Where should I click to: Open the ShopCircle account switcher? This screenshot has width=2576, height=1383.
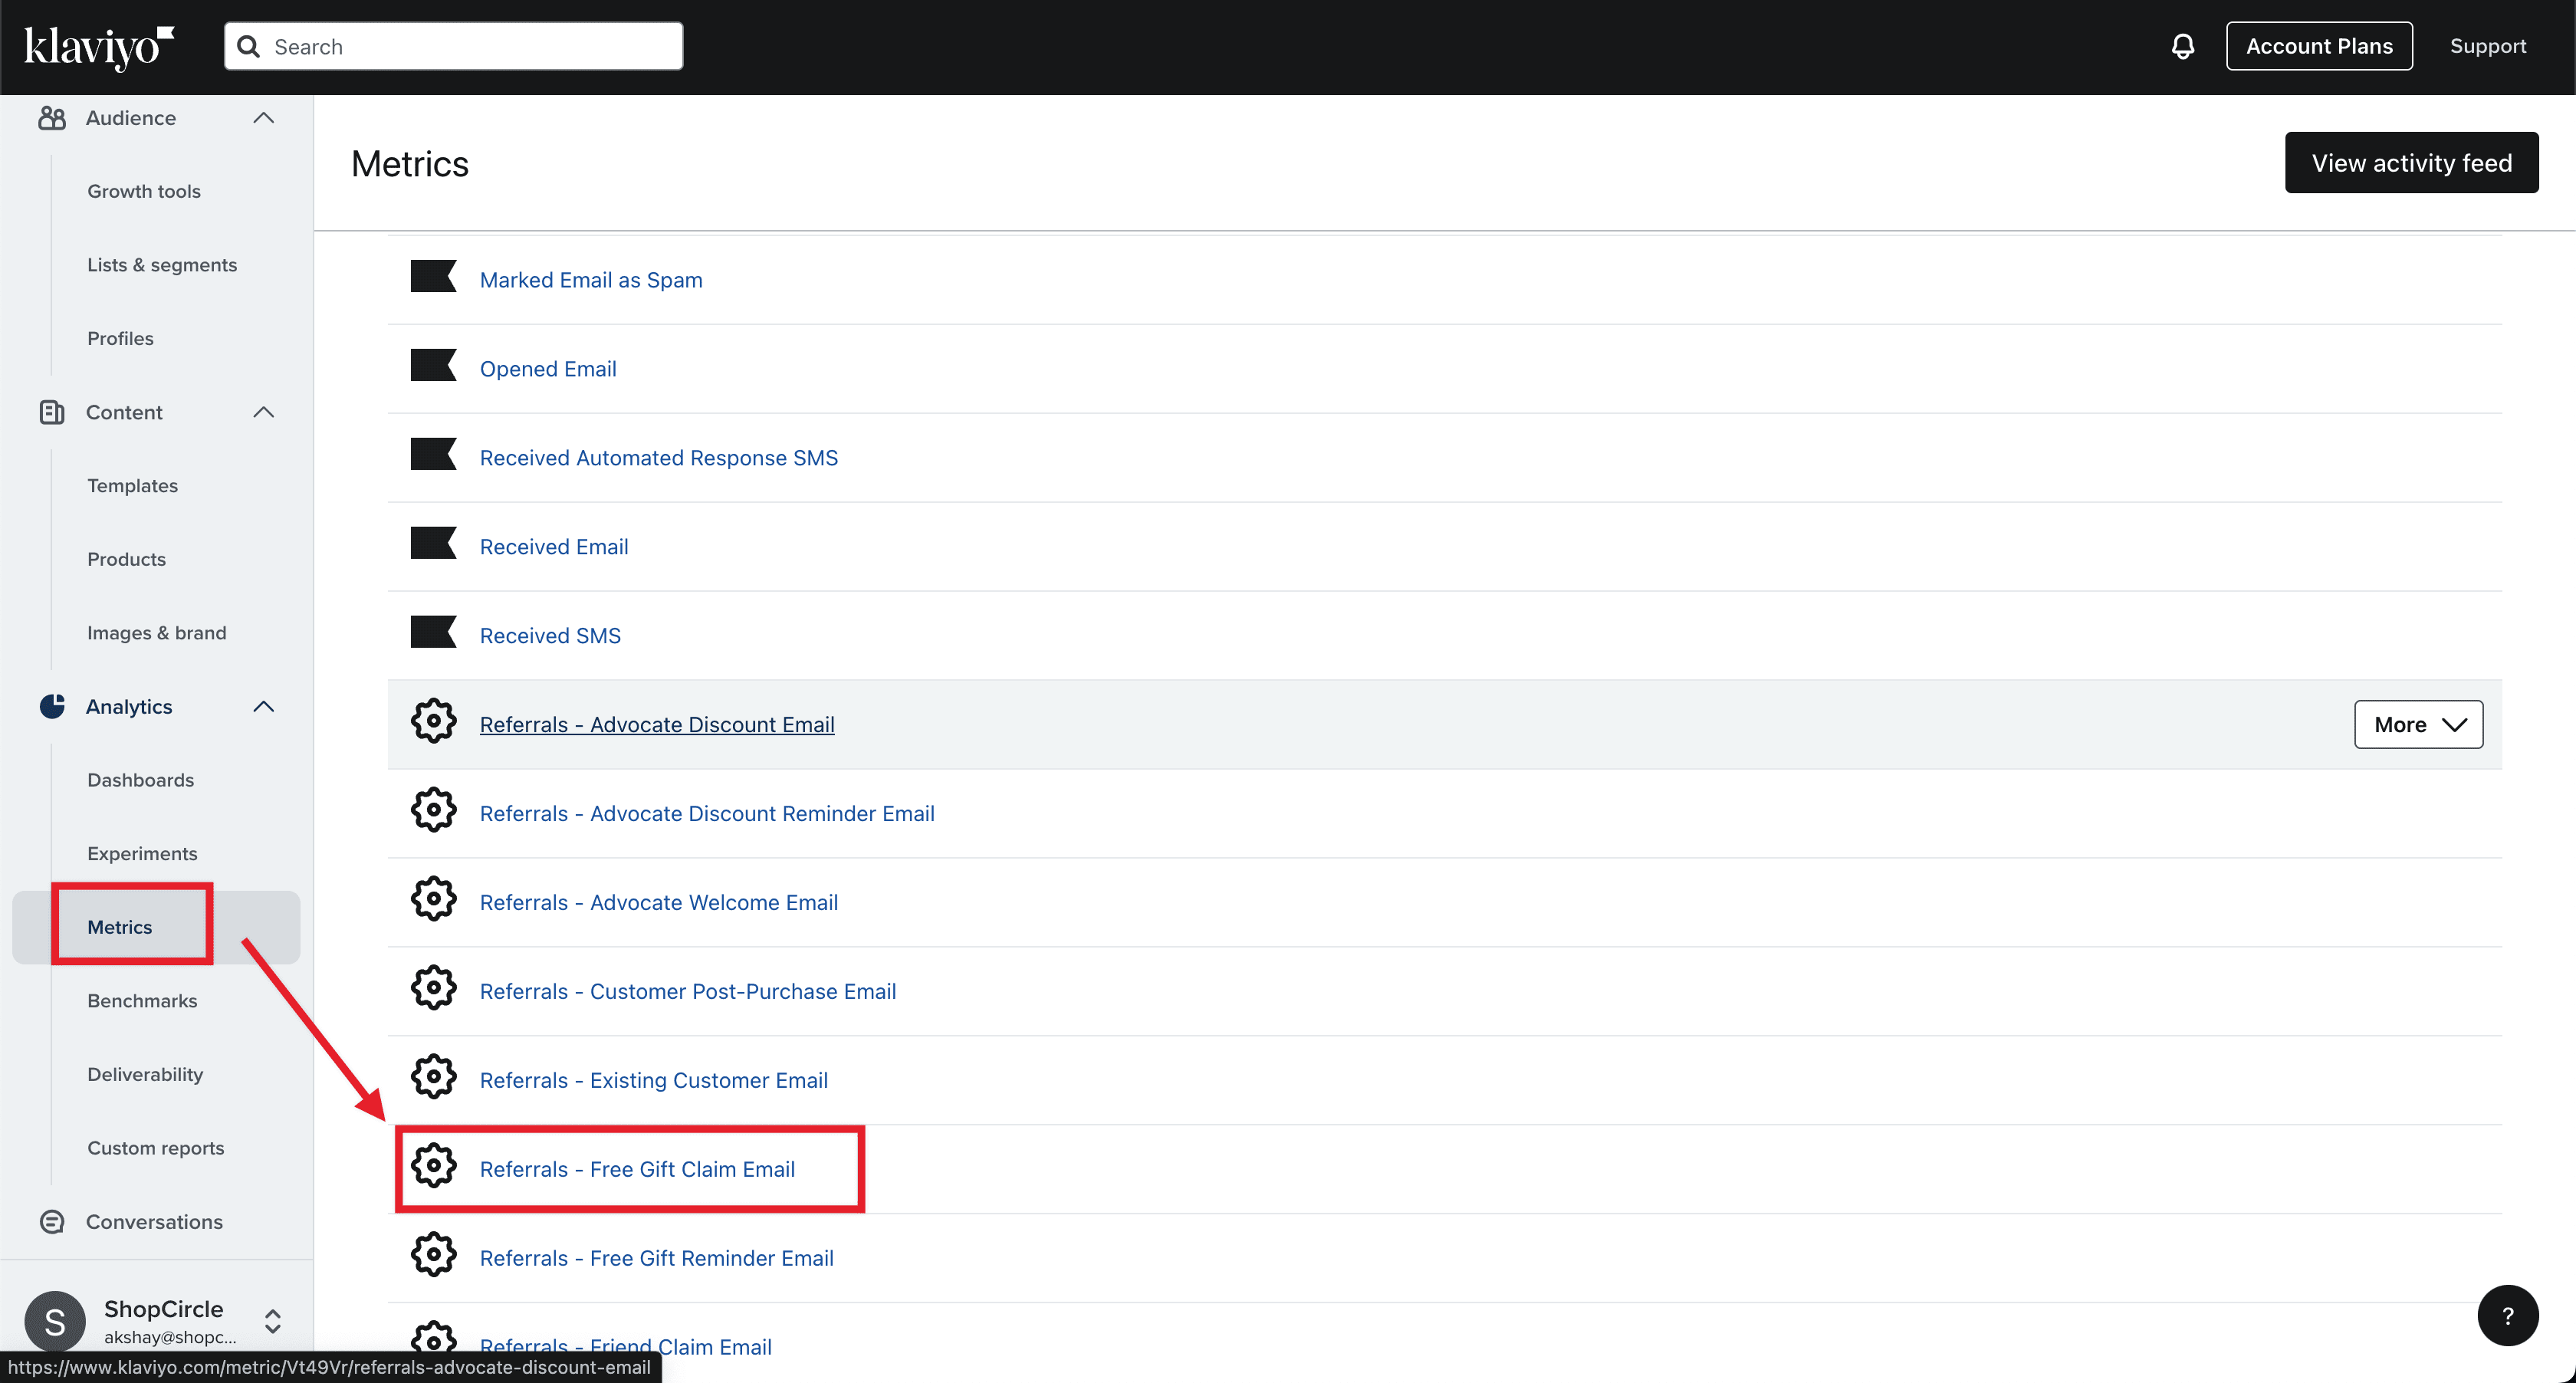tap(272, 1321)
